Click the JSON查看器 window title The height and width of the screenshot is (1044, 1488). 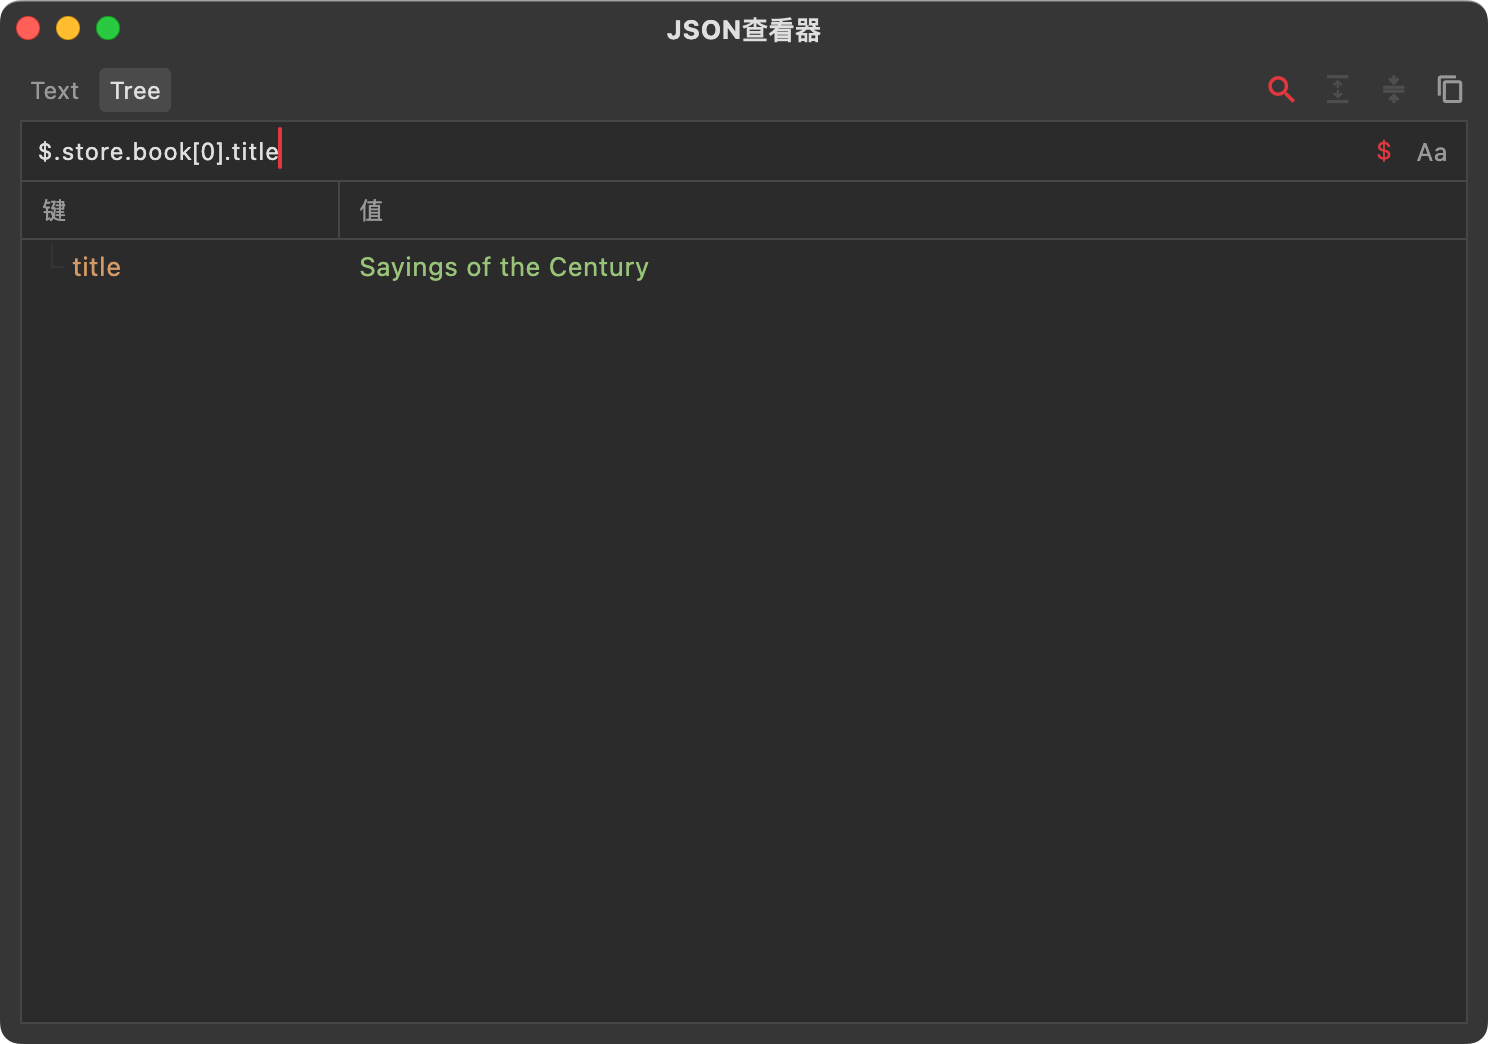click(x=743, y=30)
